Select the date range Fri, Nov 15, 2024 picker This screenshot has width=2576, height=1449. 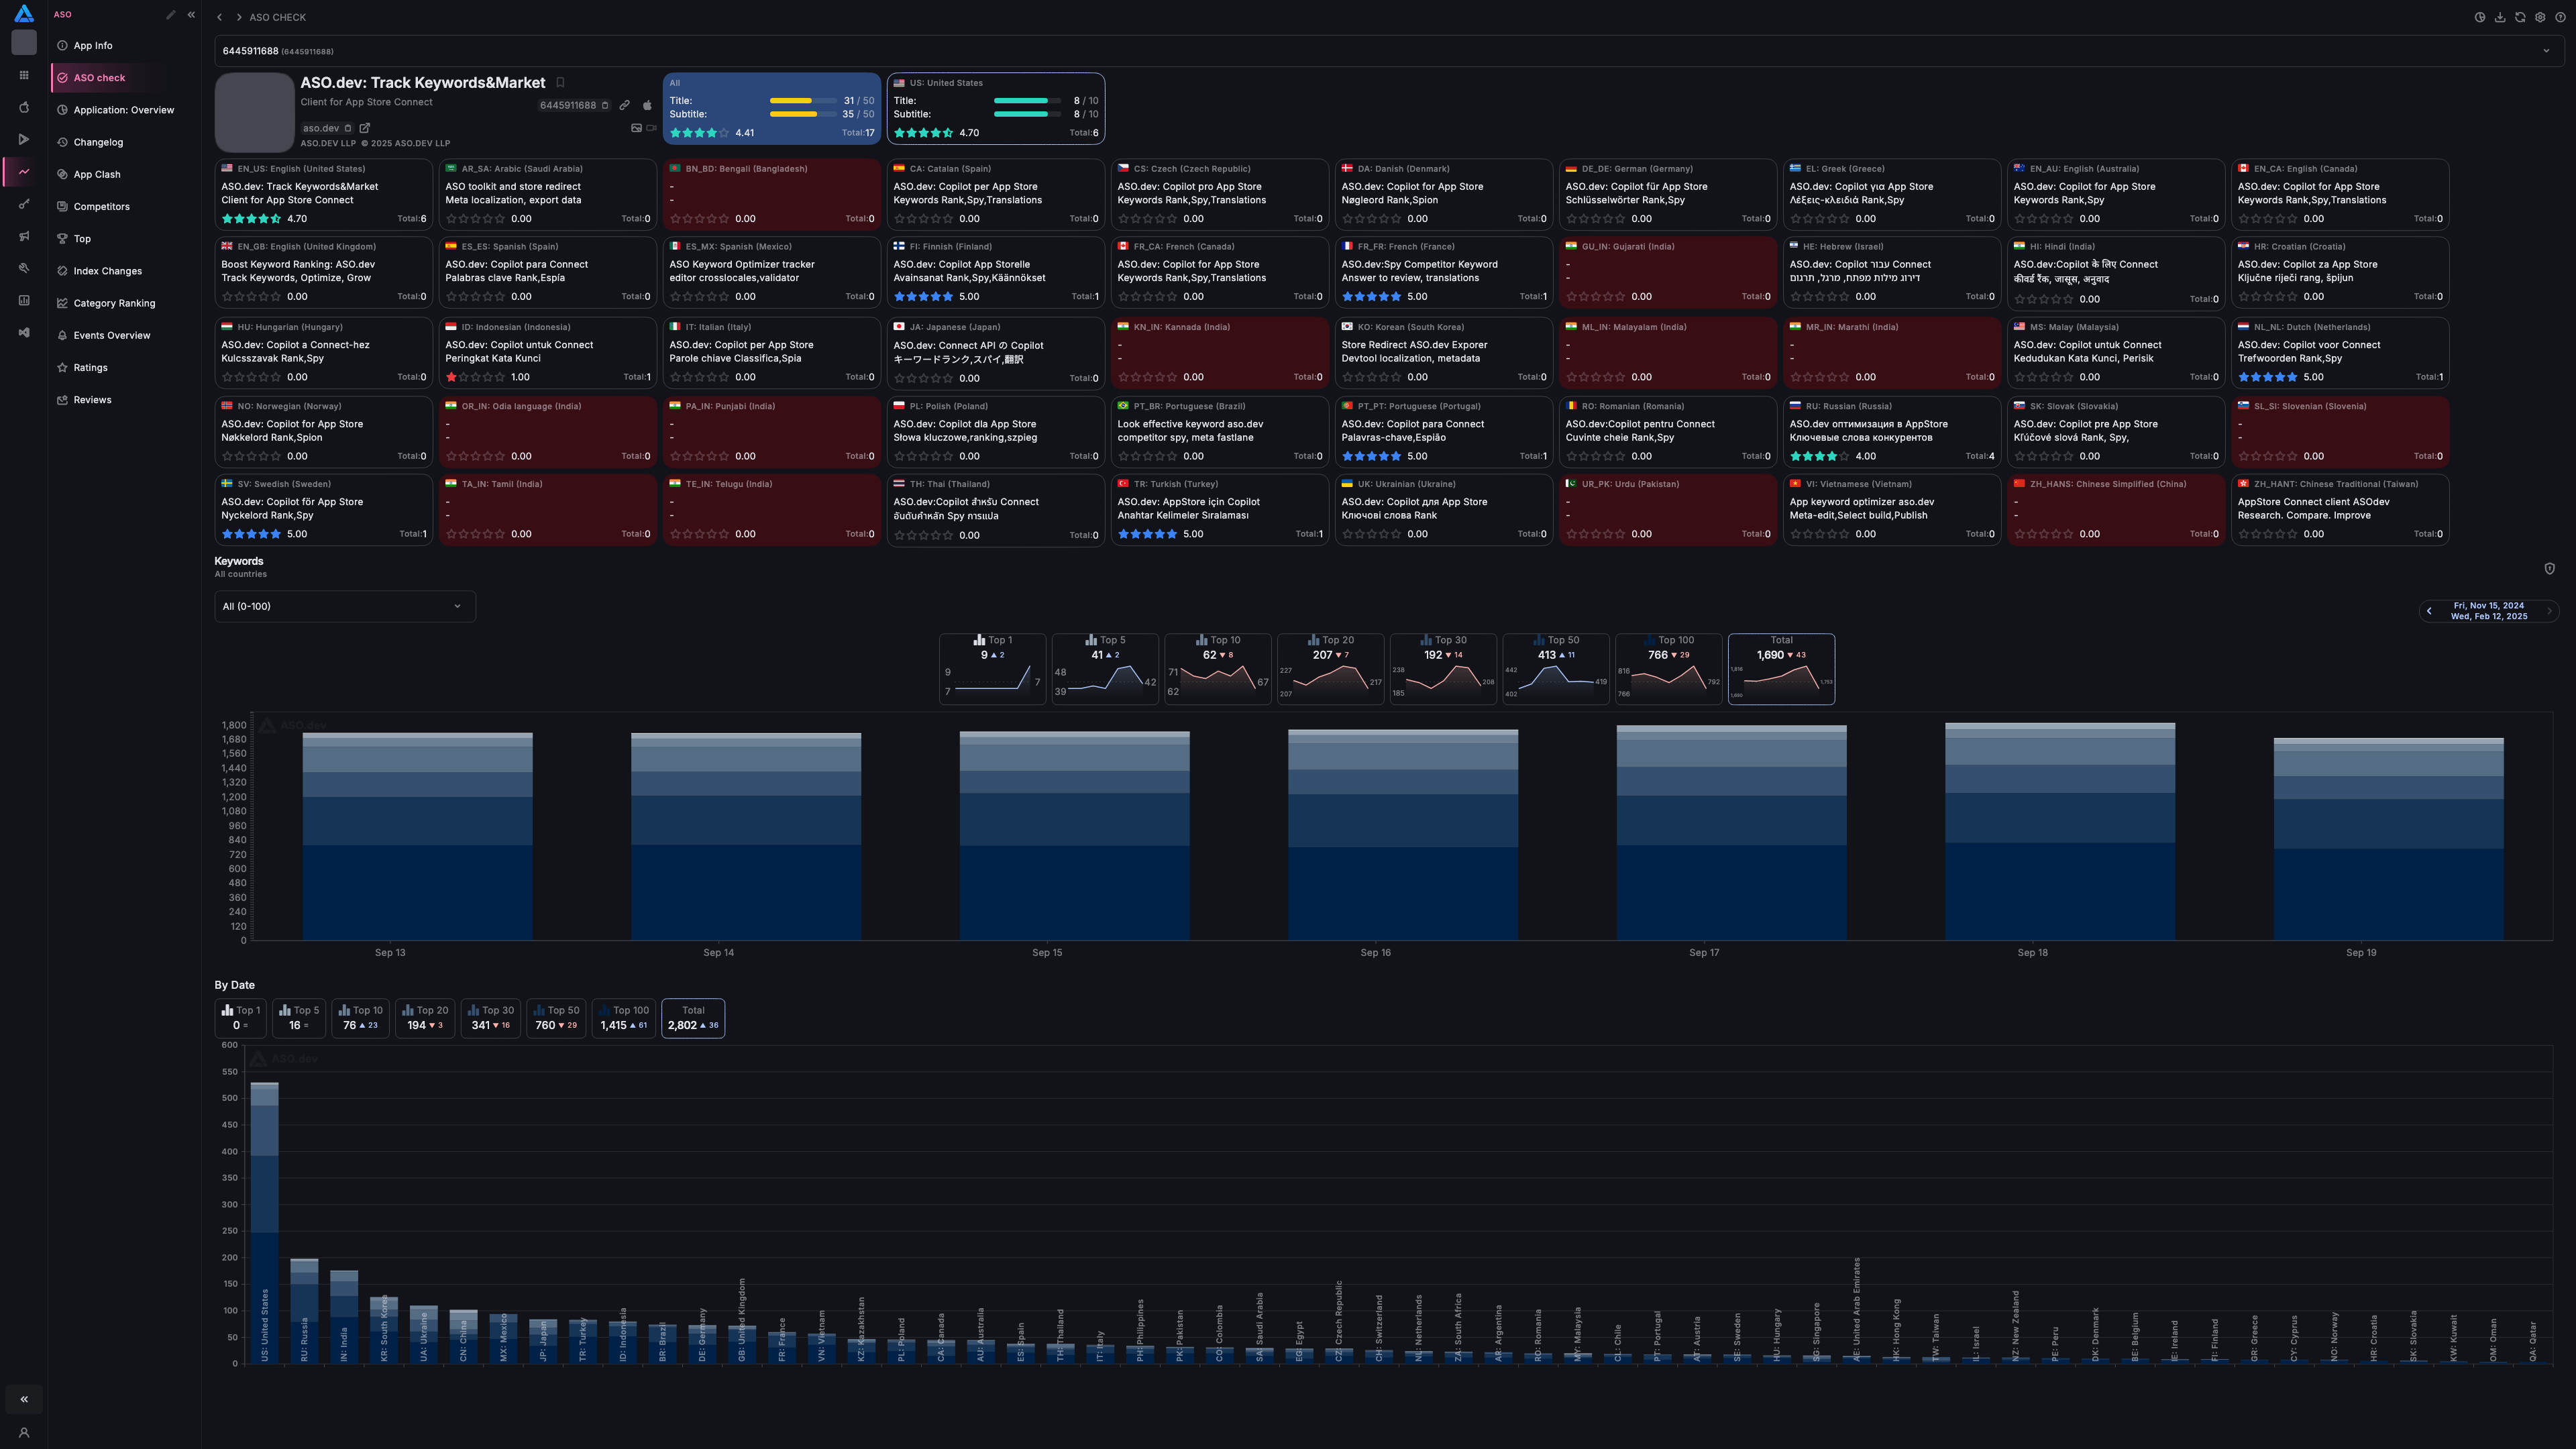coord(2489,611)
